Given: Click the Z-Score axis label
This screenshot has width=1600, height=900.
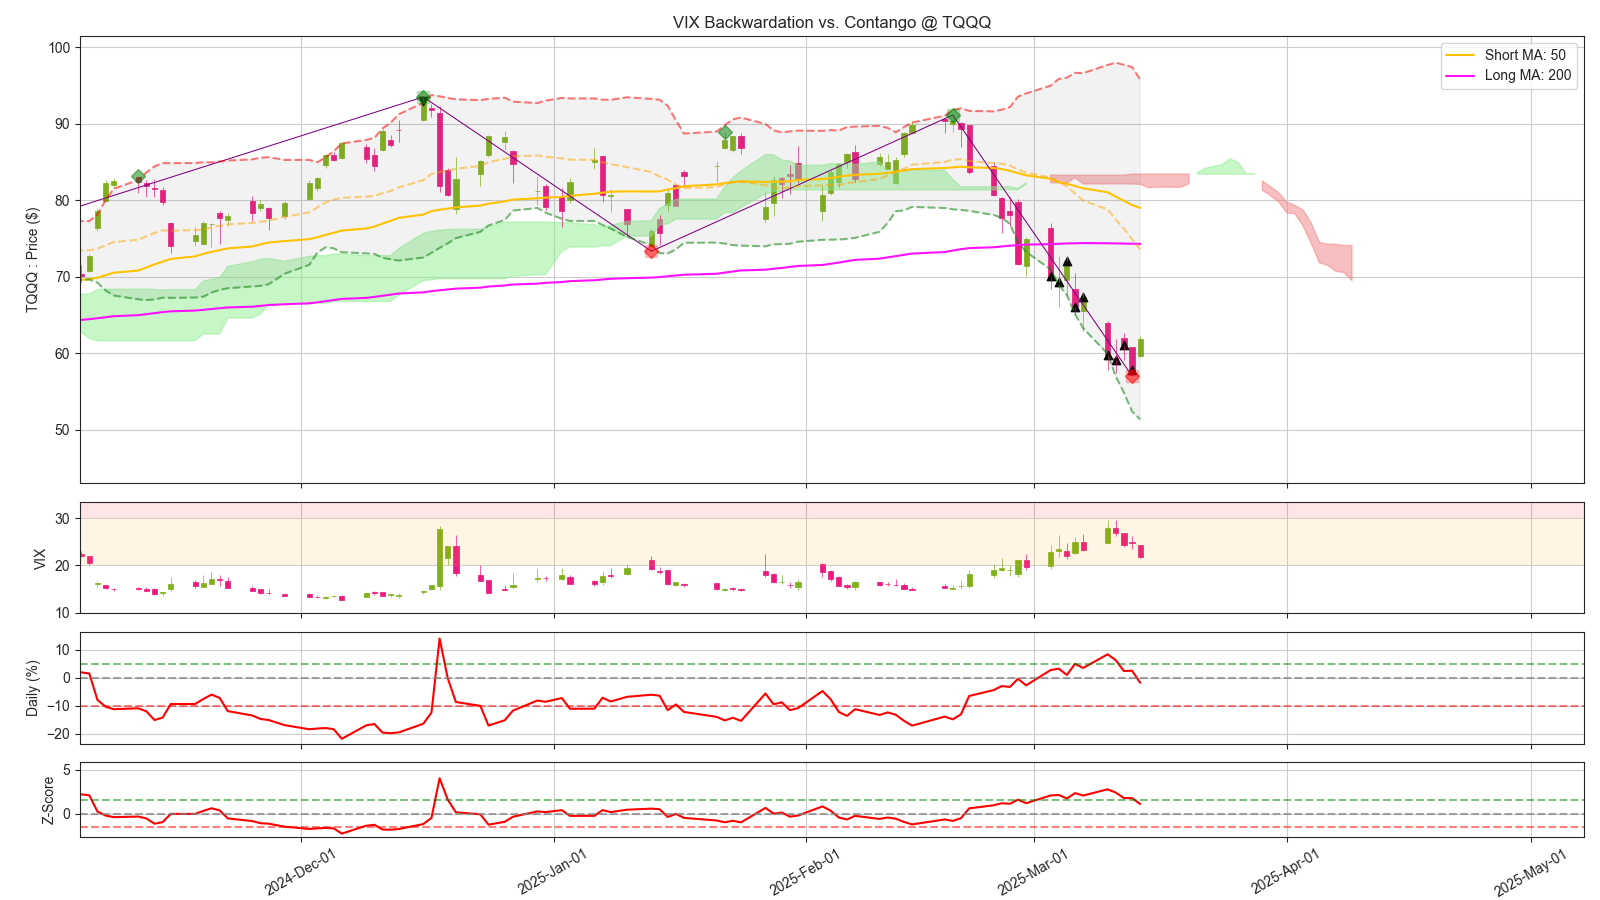Looking at the screenshot, I should 48,800.
